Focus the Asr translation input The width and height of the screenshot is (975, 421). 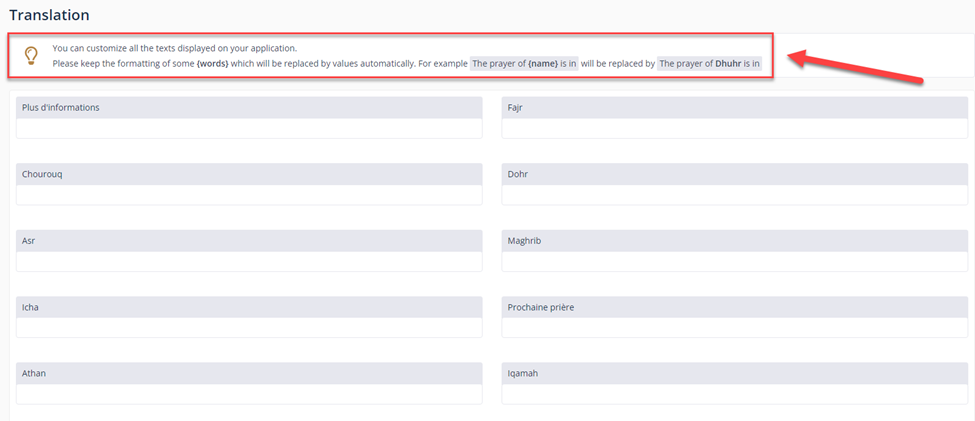click(249, 262)
